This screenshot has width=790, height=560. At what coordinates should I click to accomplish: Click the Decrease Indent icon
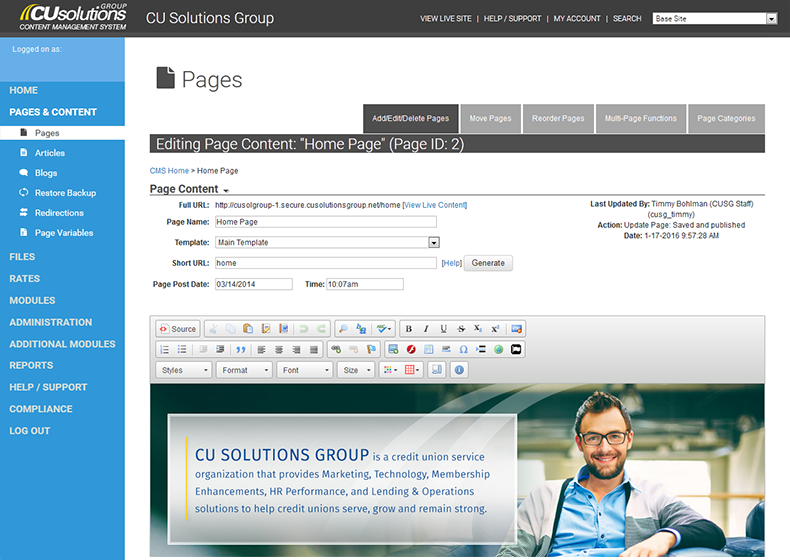[x=203, y=349]
